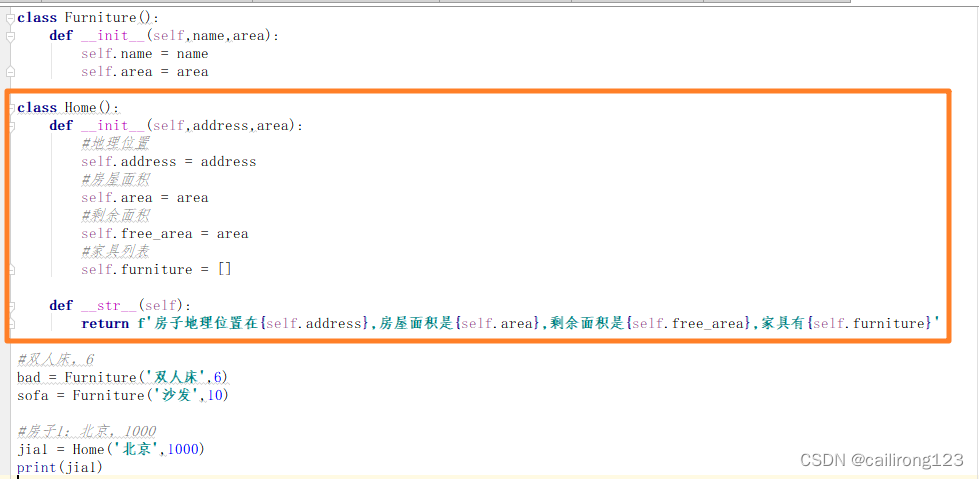Click fold end marker beside the return line
Viewport: 979px width, 479px height.
(x=10, y=323)
